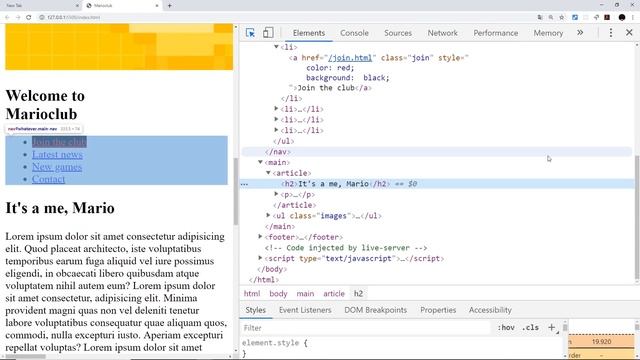Select the DOM Breakpoints tab
The image size is (640, 360).
click(x=376, y=310)
